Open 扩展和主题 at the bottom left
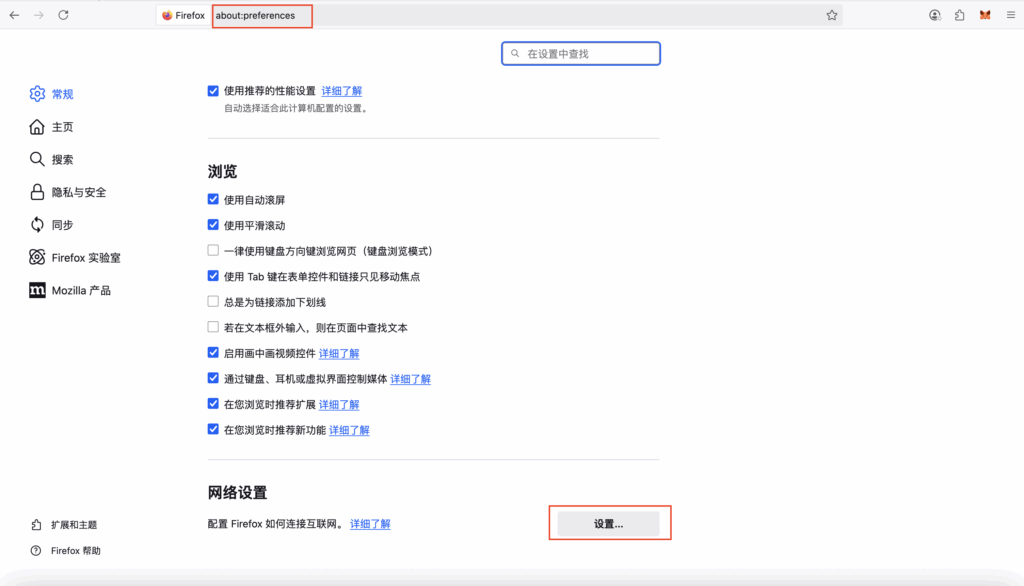 click(73, 525)
